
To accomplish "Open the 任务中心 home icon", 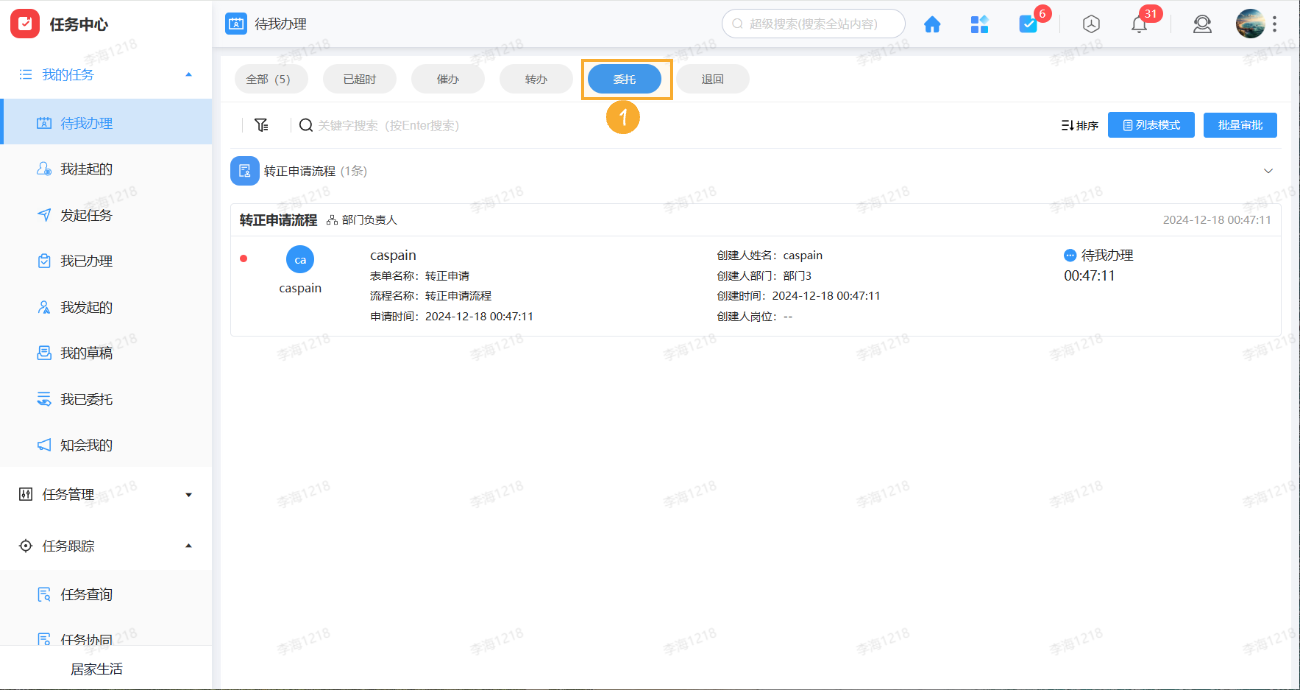I will coord(931,23).
